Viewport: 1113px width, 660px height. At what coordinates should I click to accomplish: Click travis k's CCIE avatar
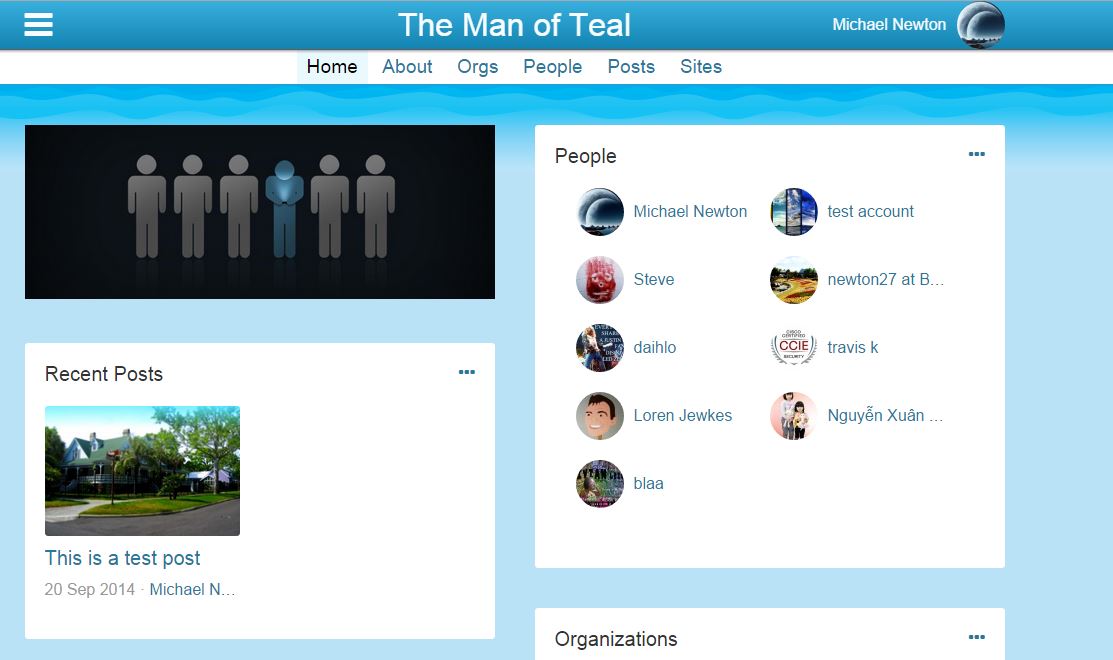(794, 348)
